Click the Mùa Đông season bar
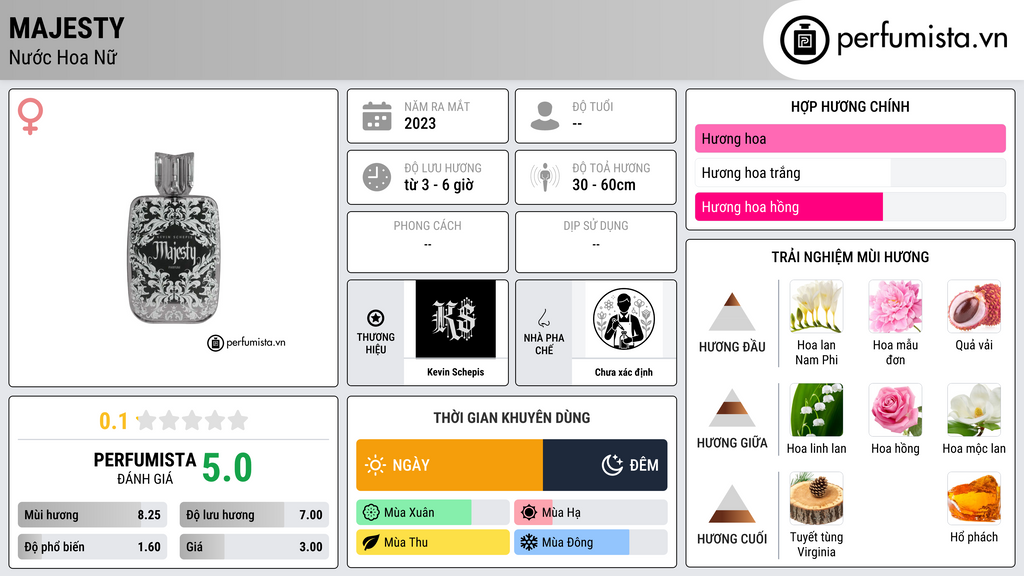Viewport: 1024px width, 576px height. coord(591,542)
